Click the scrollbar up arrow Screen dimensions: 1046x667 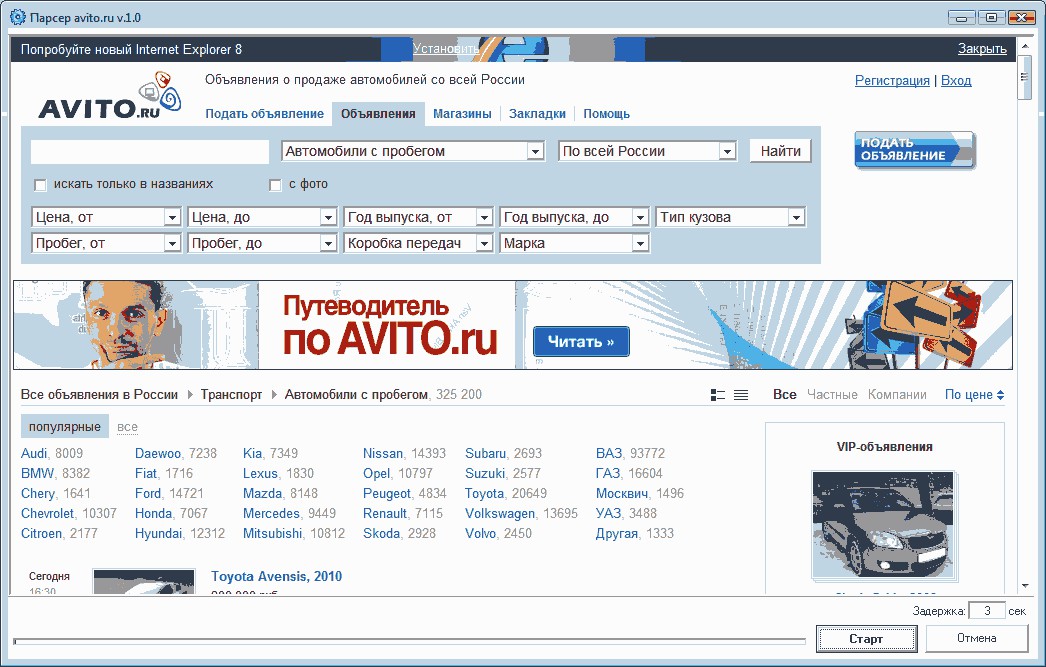click(1025, 47)
